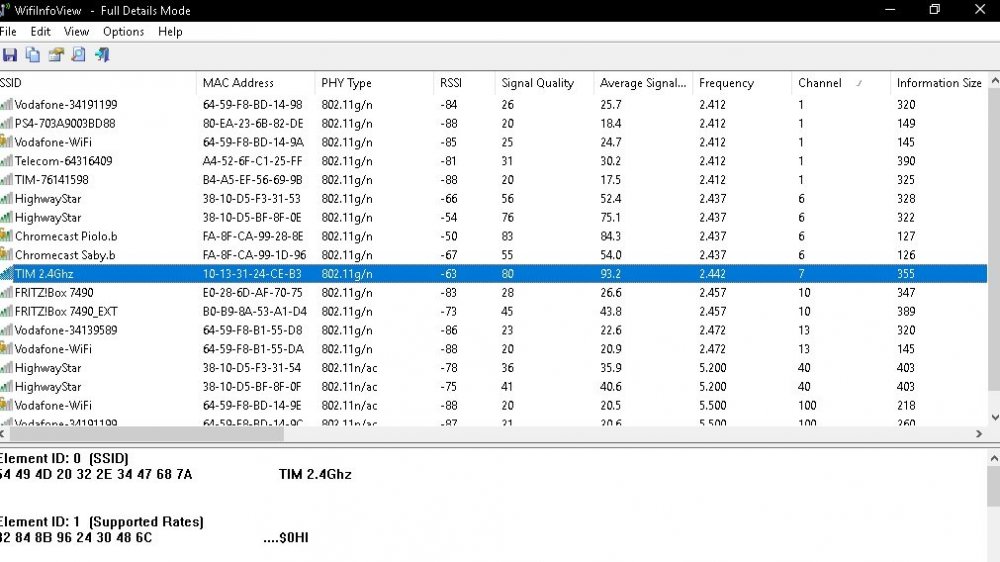This screenshot has height=562, width=1000.
Task: Select the Chromecast Saby.b network
Action: pos(494,255)
